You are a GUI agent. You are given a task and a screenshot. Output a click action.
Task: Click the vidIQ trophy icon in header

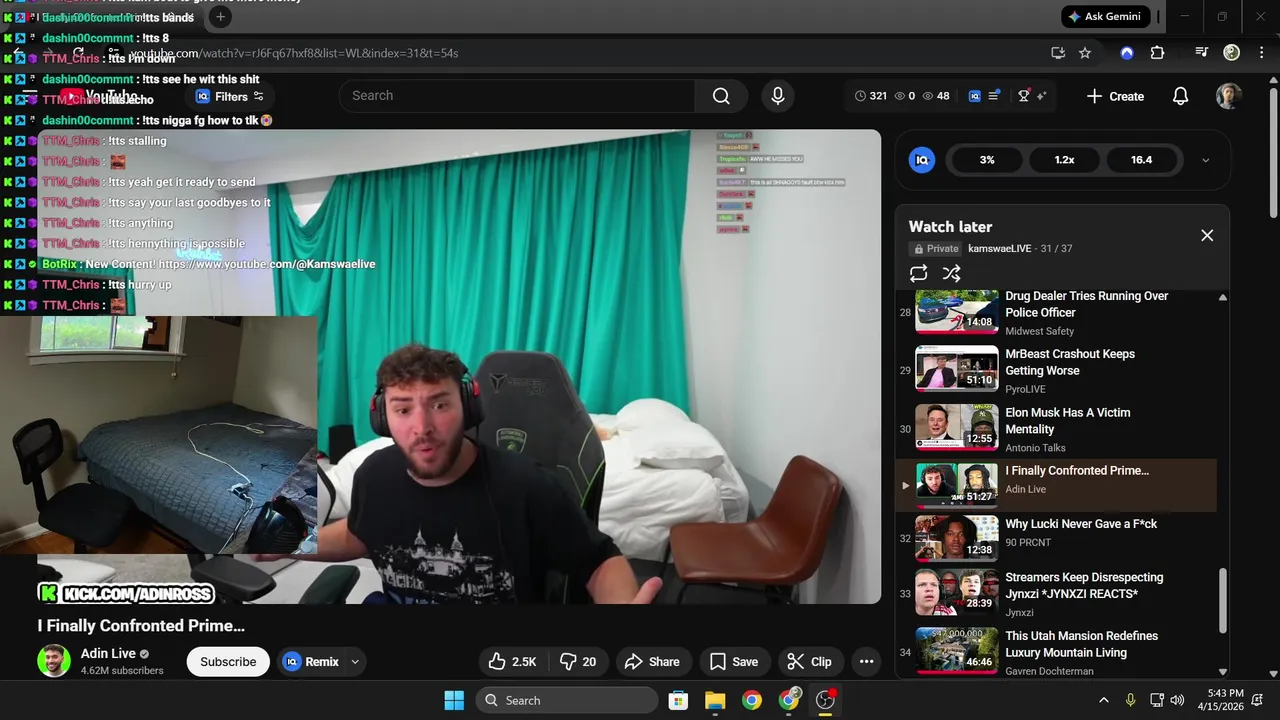pyautogui.click(x=1023, y=96)
